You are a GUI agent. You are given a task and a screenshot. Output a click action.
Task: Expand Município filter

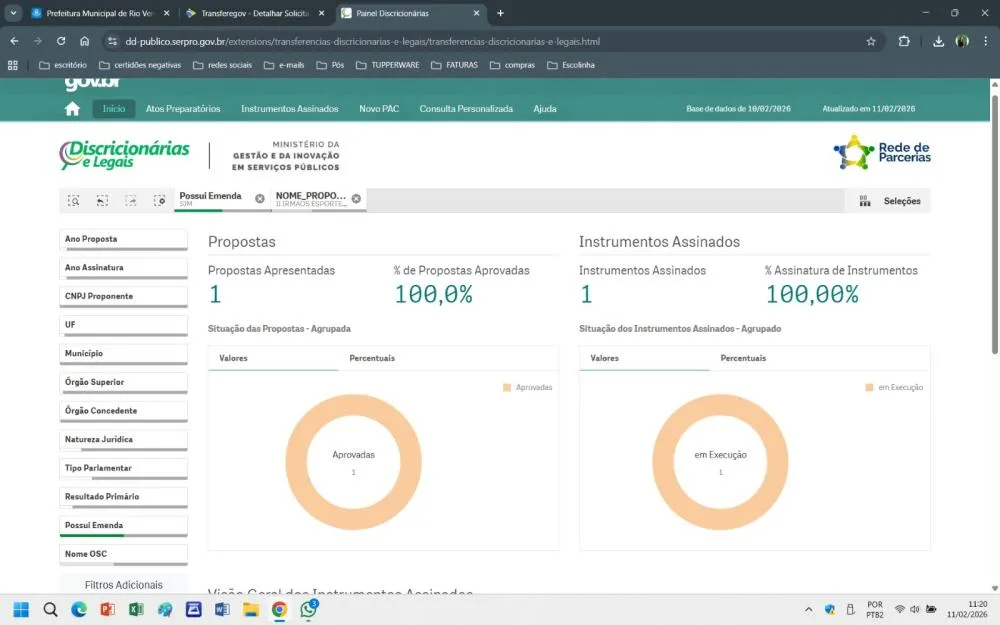click(123, 354)
